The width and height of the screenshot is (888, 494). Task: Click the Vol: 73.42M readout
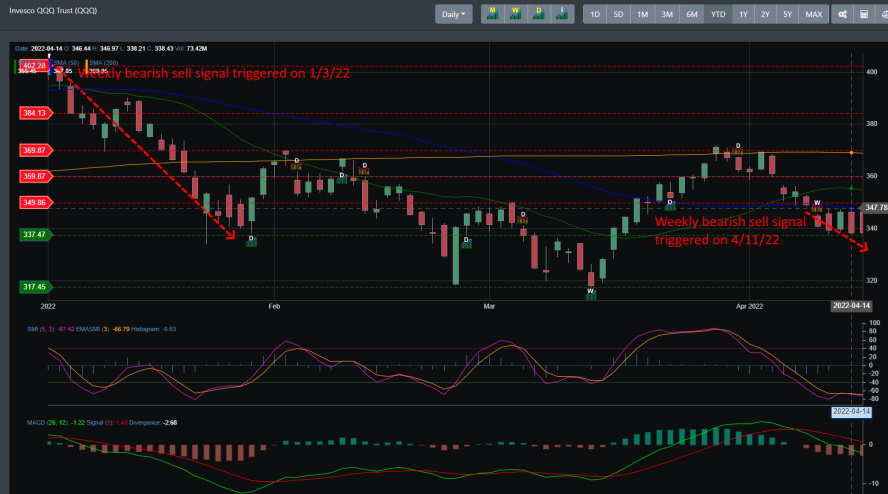pos(189,49)
